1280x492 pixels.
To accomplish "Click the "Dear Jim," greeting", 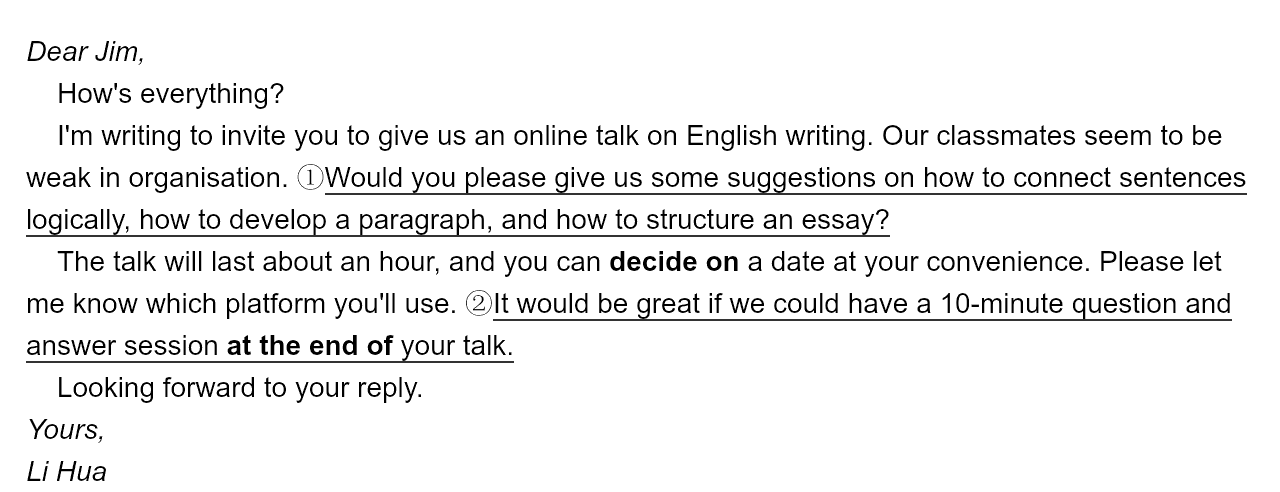I will pos(86,52).
